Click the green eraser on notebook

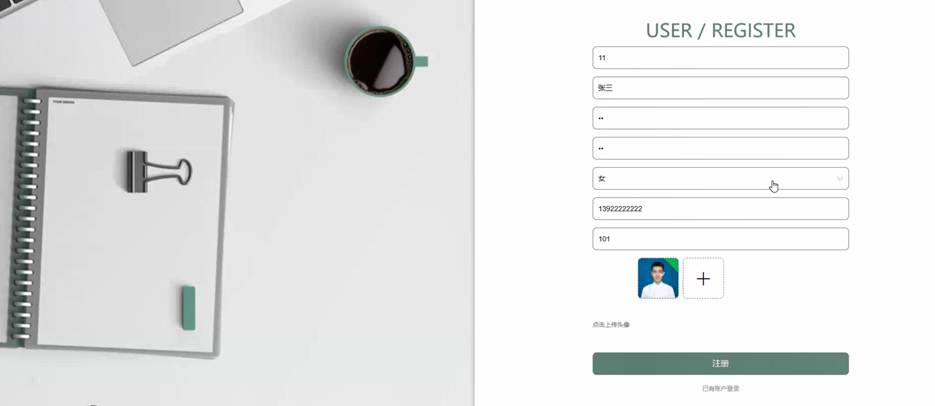tap(188, 308)
